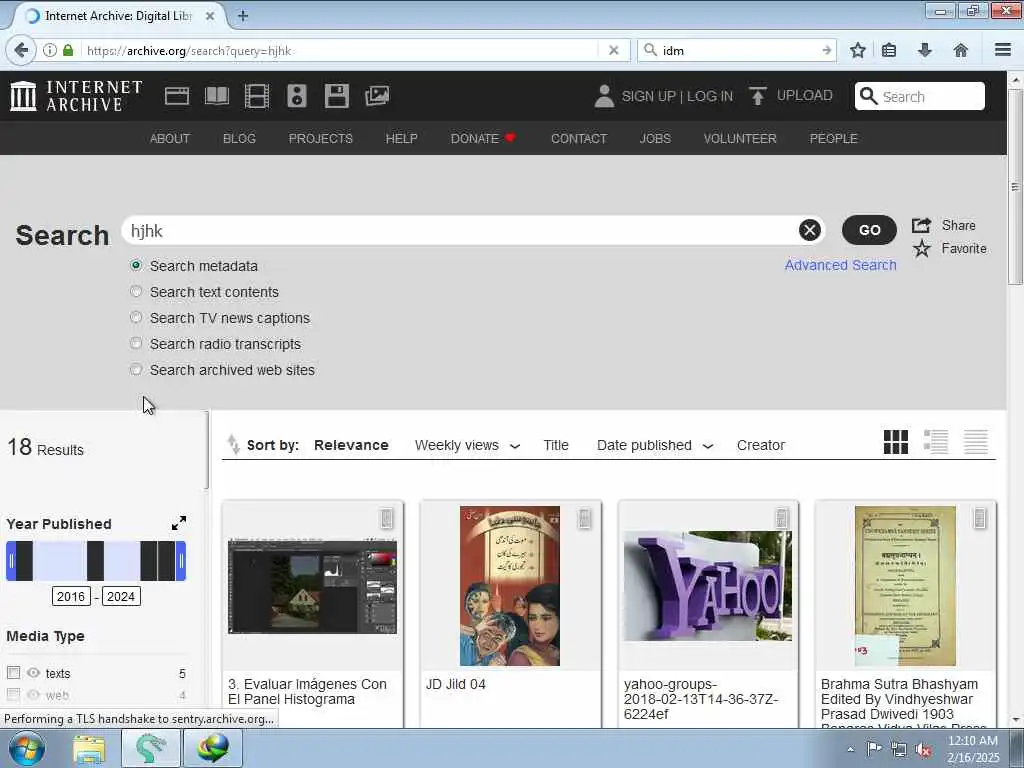This screenshot has height=768, width=1024.
Task: Go back with browser back arrow
Action: [21, 50]
